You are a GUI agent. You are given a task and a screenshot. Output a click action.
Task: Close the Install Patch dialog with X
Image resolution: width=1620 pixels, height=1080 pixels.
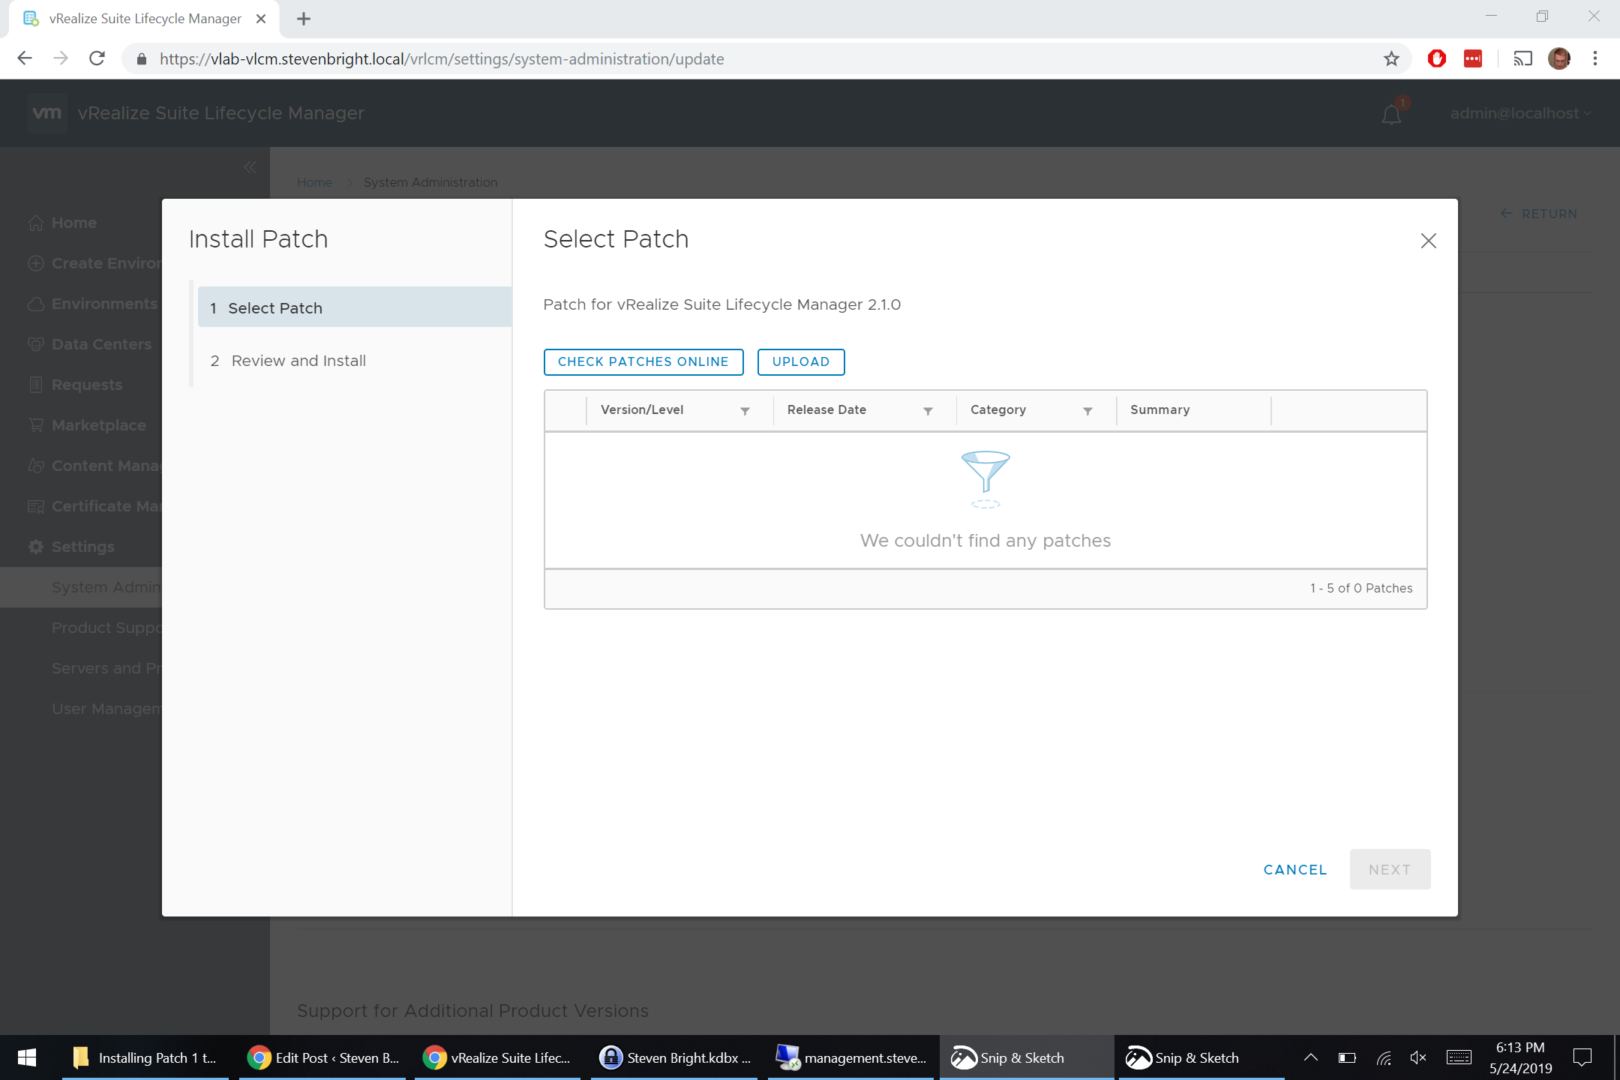(x=1428, y=241)
